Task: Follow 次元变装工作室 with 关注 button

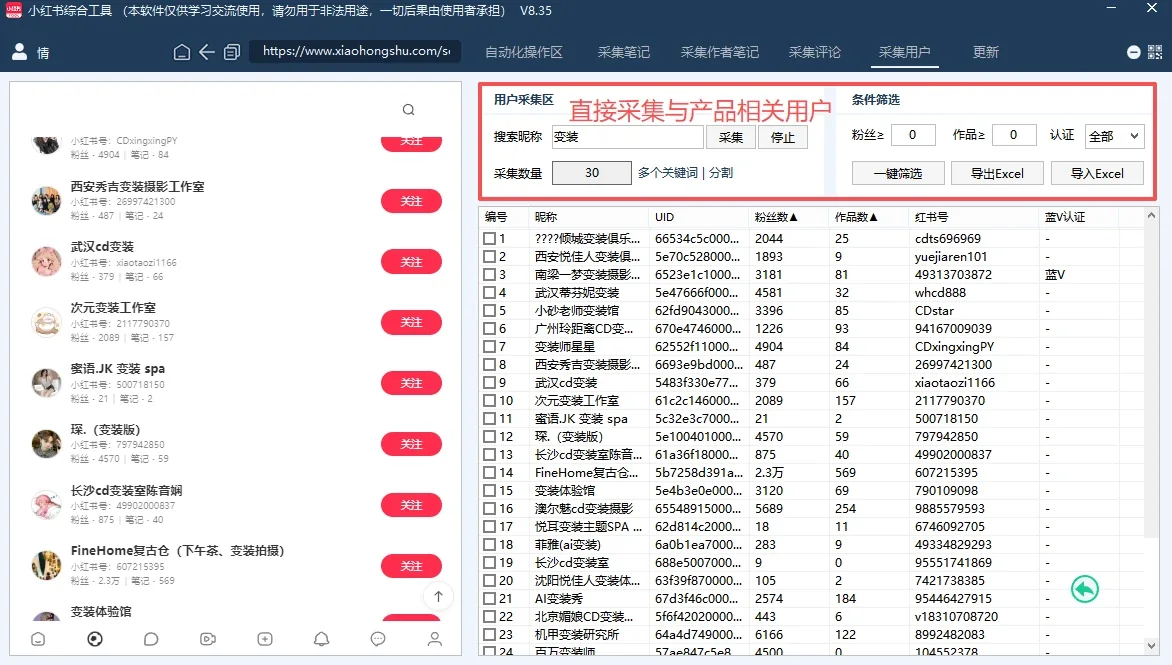Action: click(411, 322)
